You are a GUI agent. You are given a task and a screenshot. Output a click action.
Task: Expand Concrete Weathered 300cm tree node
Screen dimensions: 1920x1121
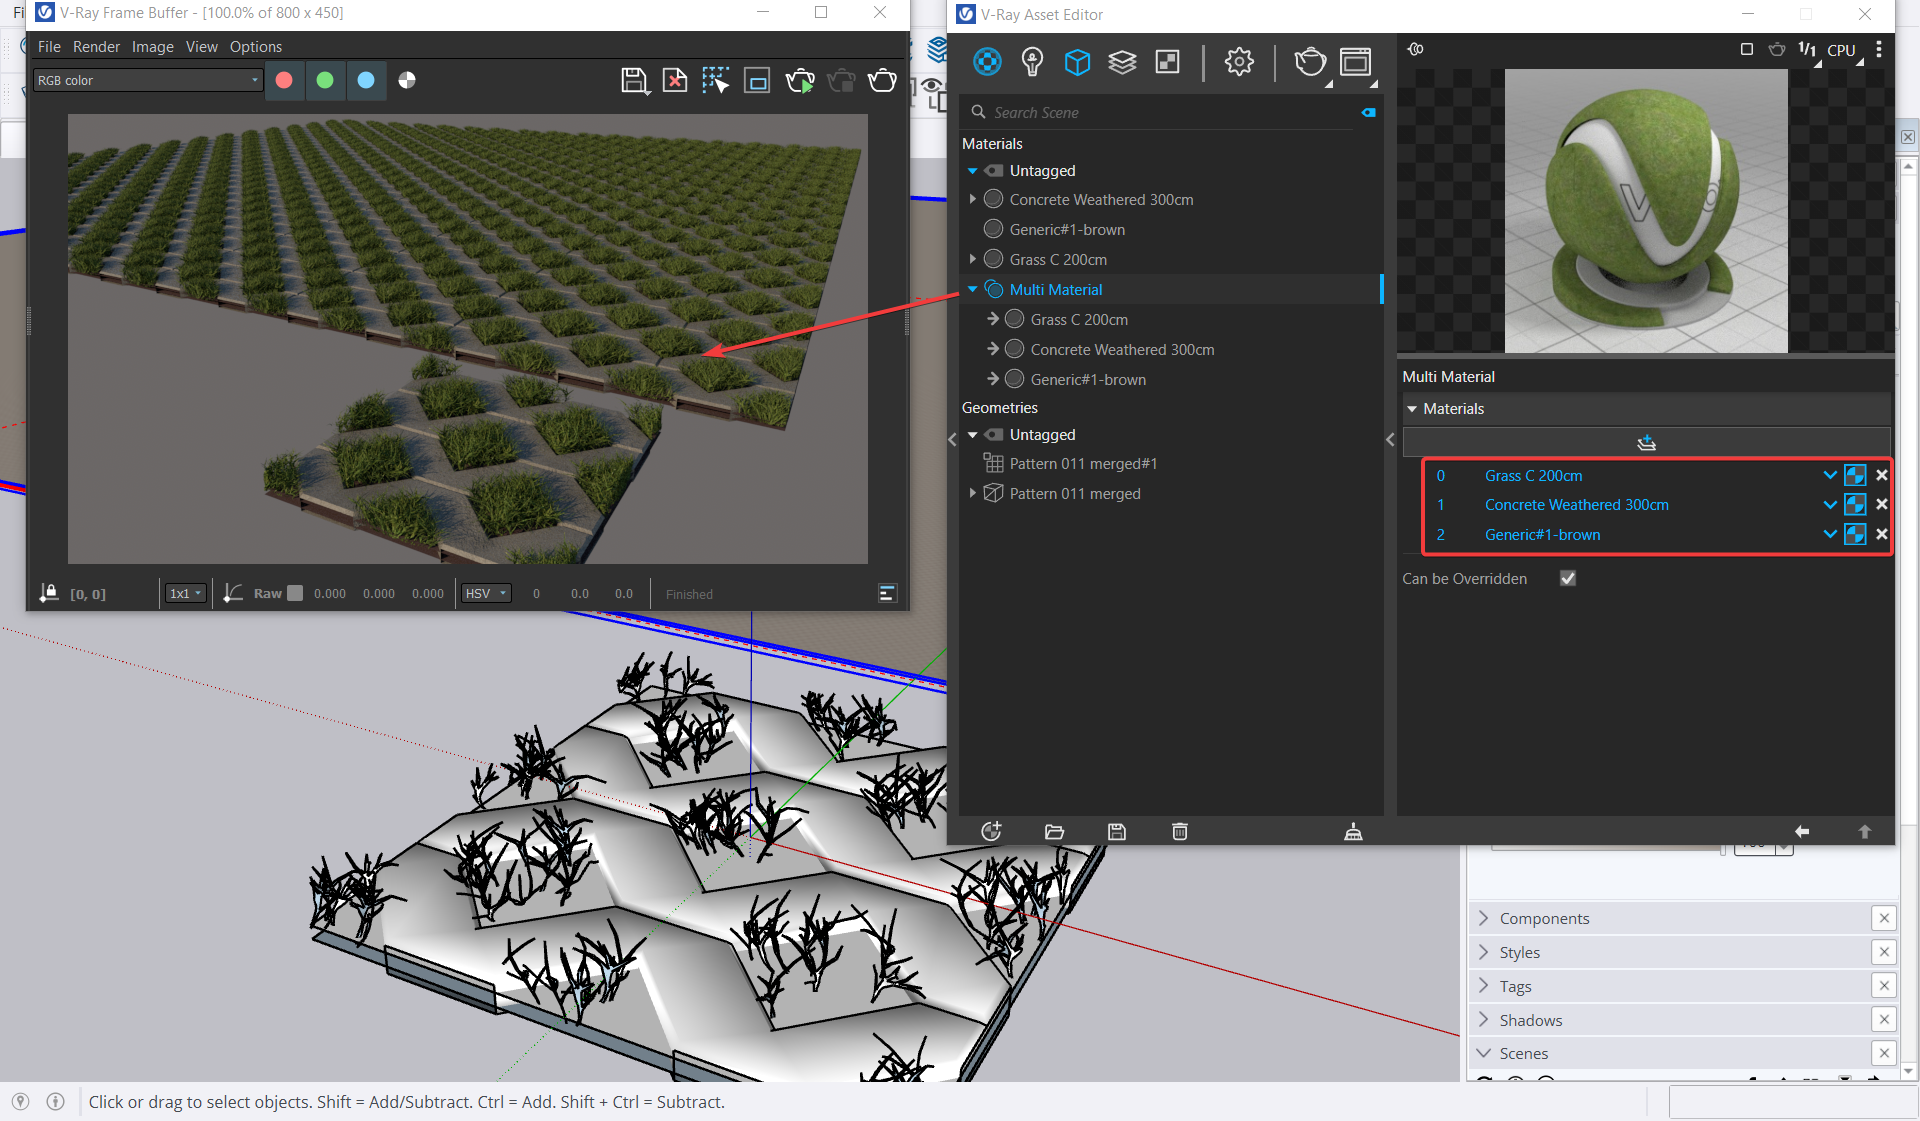(x=972, y=199)
